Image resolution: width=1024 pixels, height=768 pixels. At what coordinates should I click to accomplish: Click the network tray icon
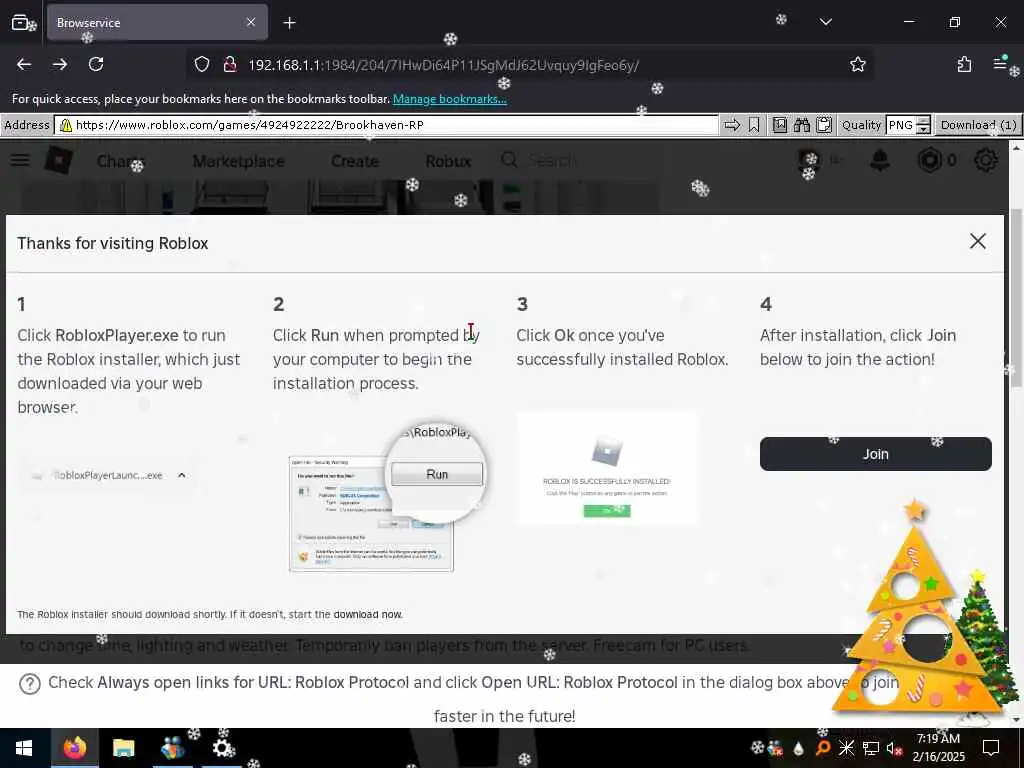pyautogui.click(x=870, y=748)
